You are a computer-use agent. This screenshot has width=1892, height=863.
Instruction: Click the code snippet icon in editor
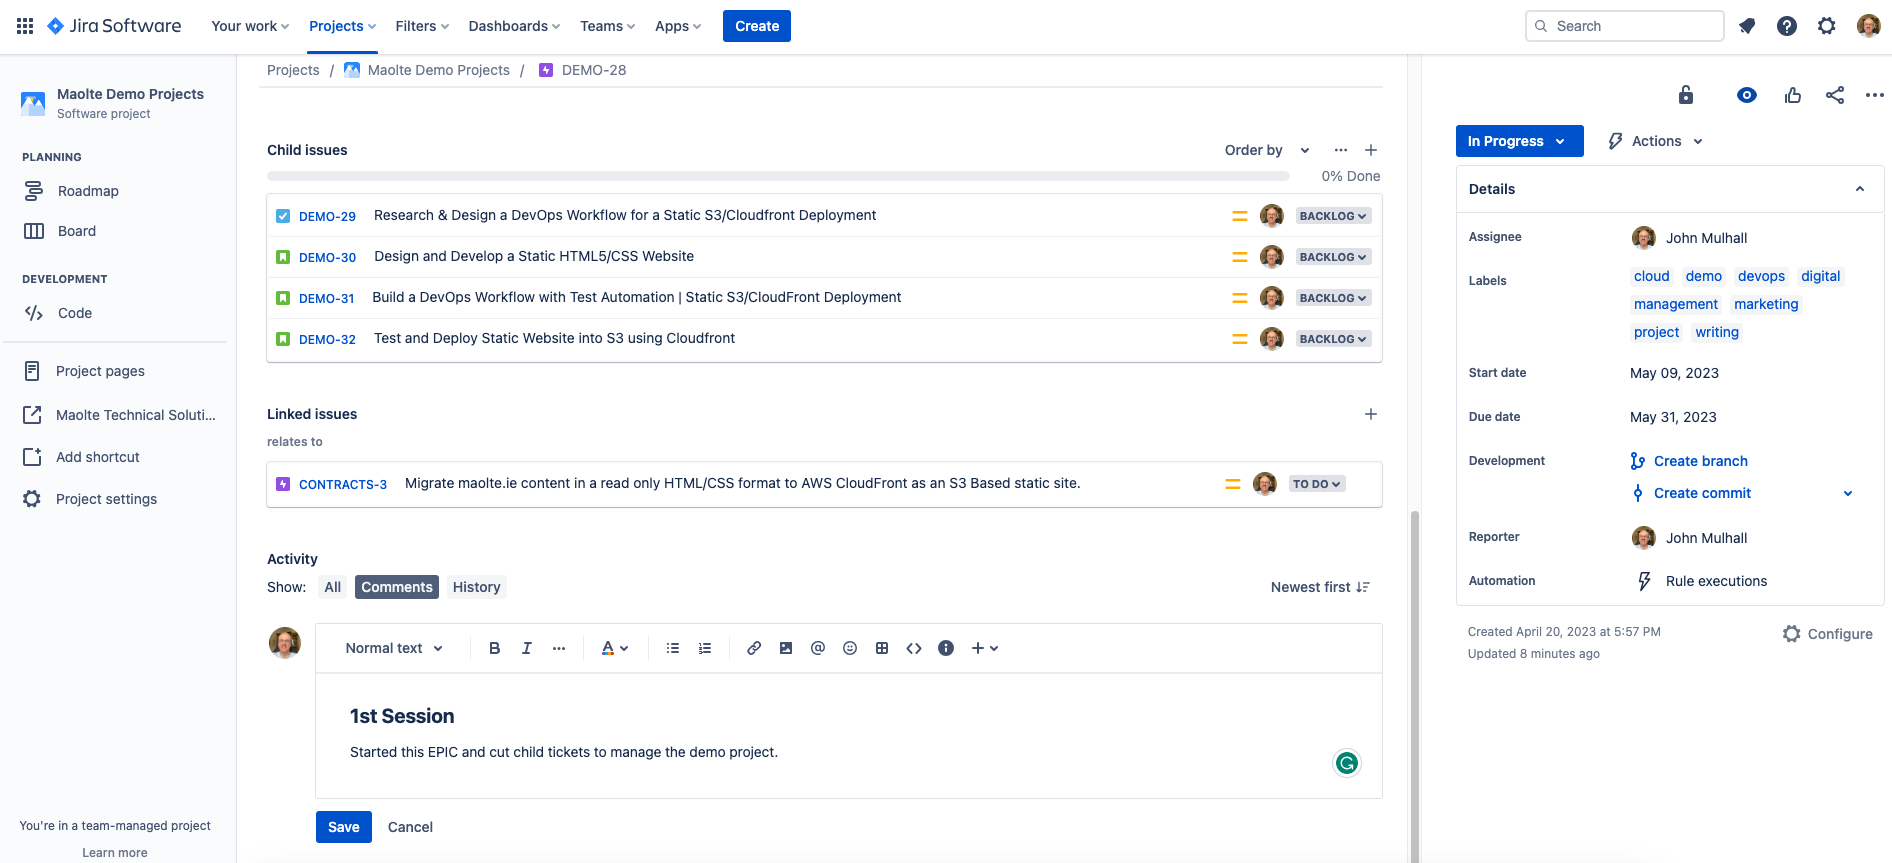914,648
